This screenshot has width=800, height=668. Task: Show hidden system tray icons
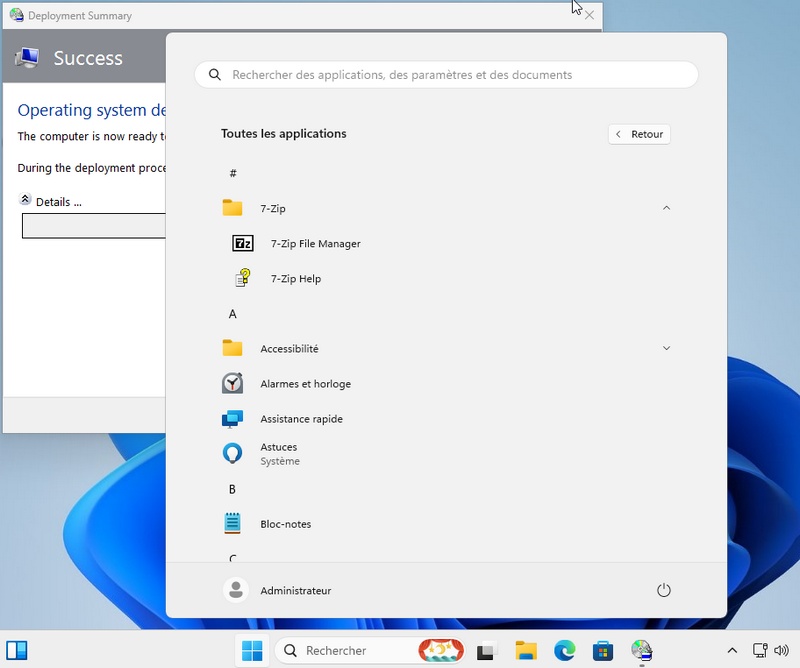click(x=732, y=651)
